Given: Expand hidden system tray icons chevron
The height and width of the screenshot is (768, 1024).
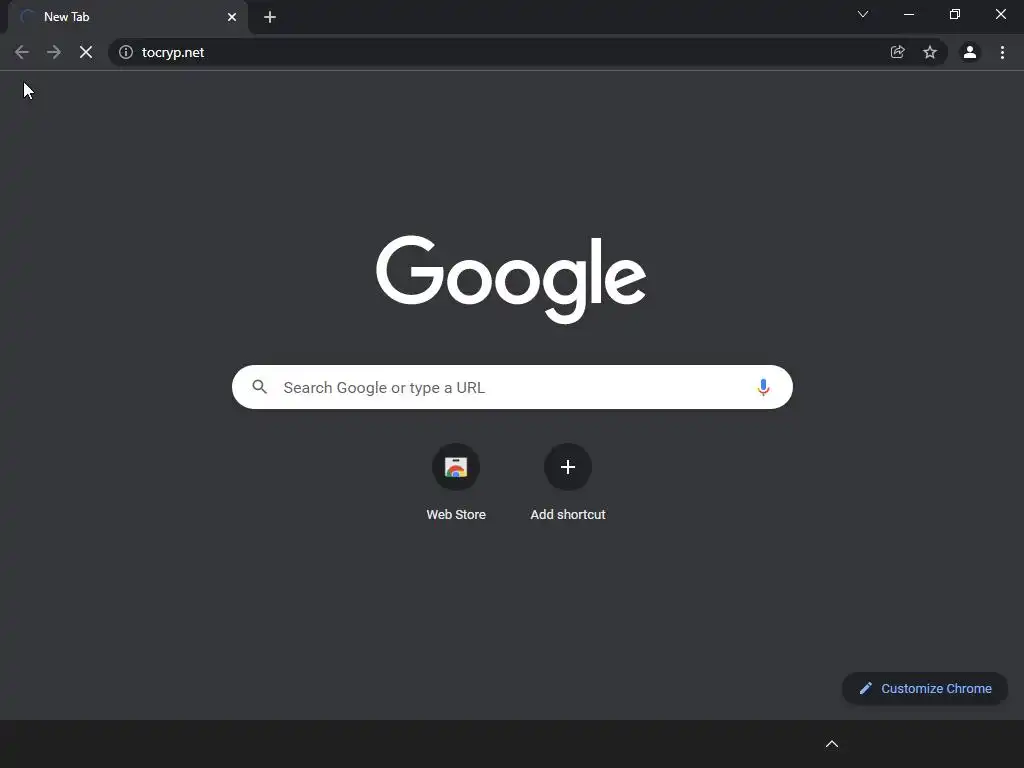Looking at the screenshot, I should [x=832, y=744].
